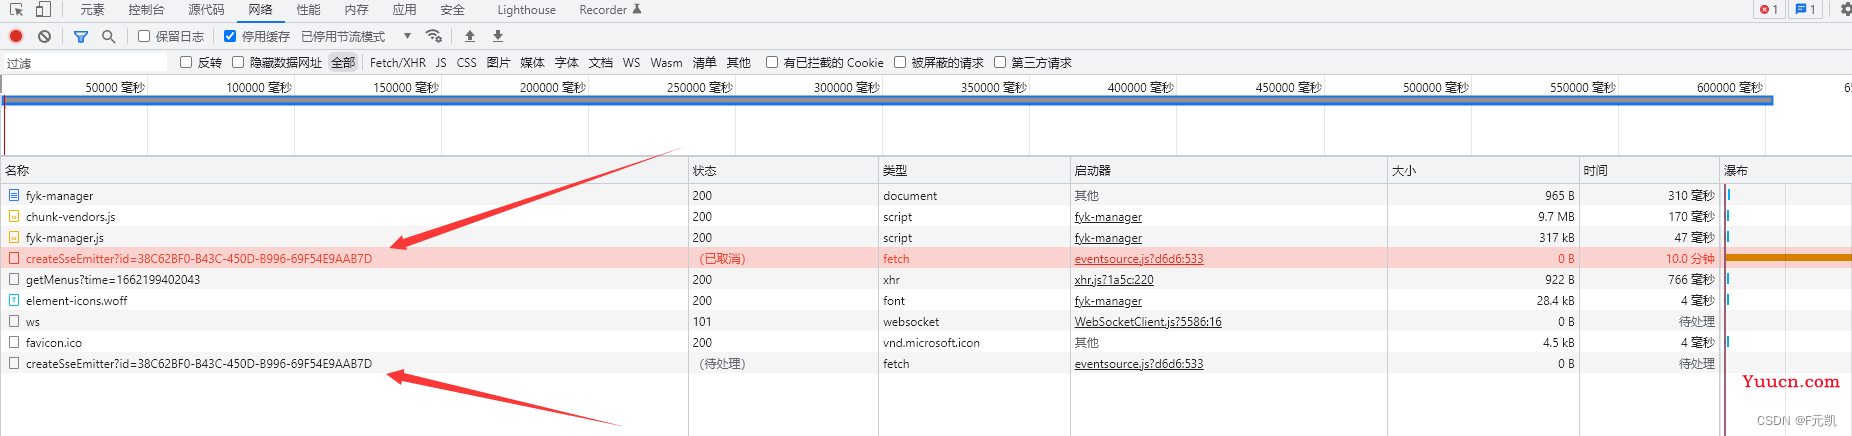Open DevTools settings gear
Image resolution: width=1852 pixels, height=436 pixels.
click(1844, 9)
